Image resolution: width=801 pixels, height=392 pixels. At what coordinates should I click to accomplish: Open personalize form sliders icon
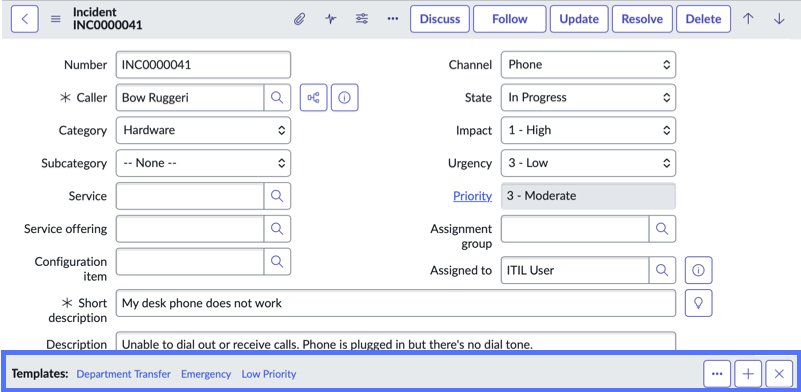362,19
